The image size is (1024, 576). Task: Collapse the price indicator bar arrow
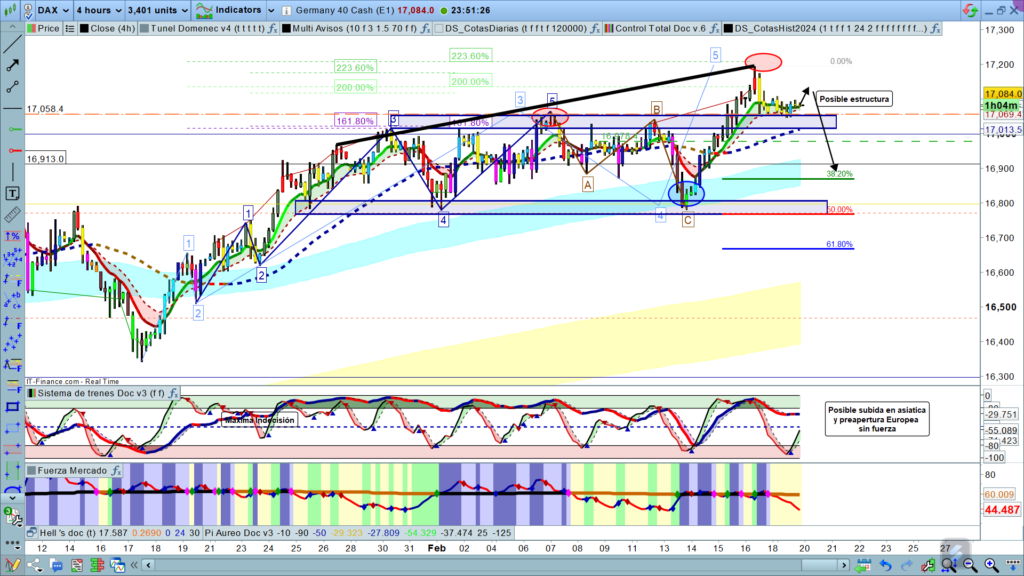coord(14,29)
